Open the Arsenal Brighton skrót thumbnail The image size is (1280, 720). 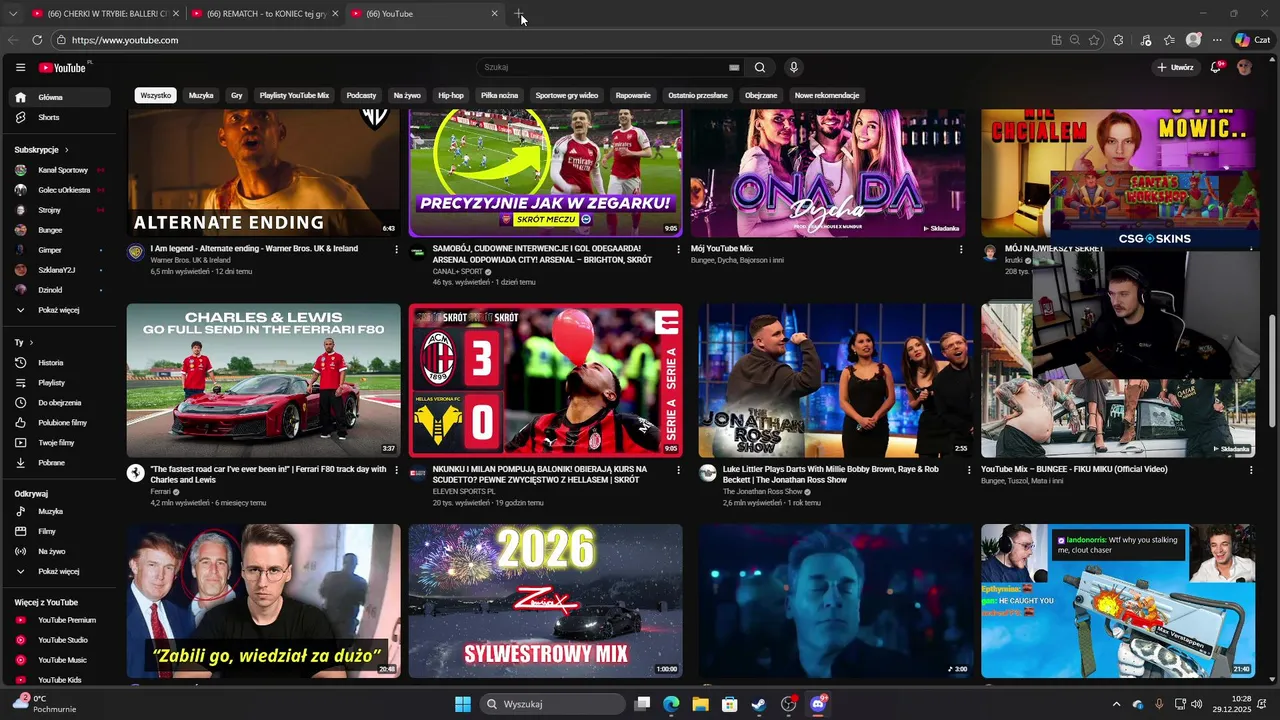coord(546,173)
